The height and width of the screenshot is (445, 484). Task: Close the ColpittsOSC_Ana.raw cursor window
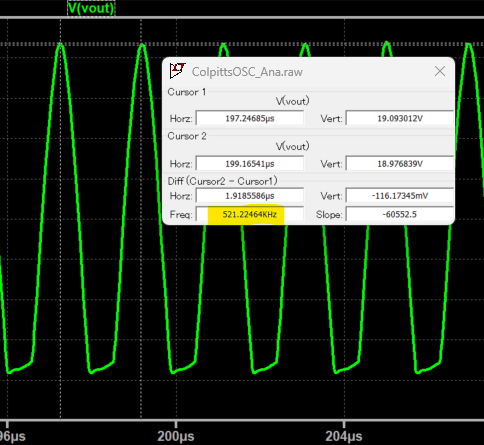coord(440,71)
